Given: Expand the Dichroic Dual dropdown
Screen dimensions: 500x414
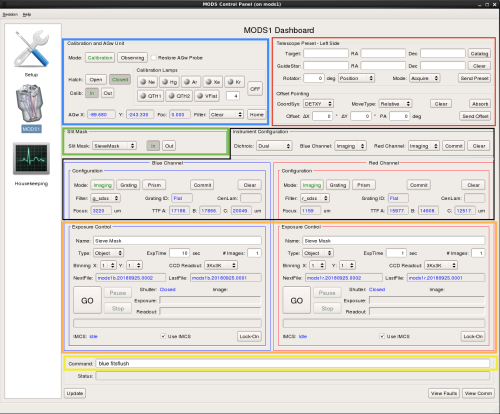Looking at the screenshot, I should click(274, 146).
